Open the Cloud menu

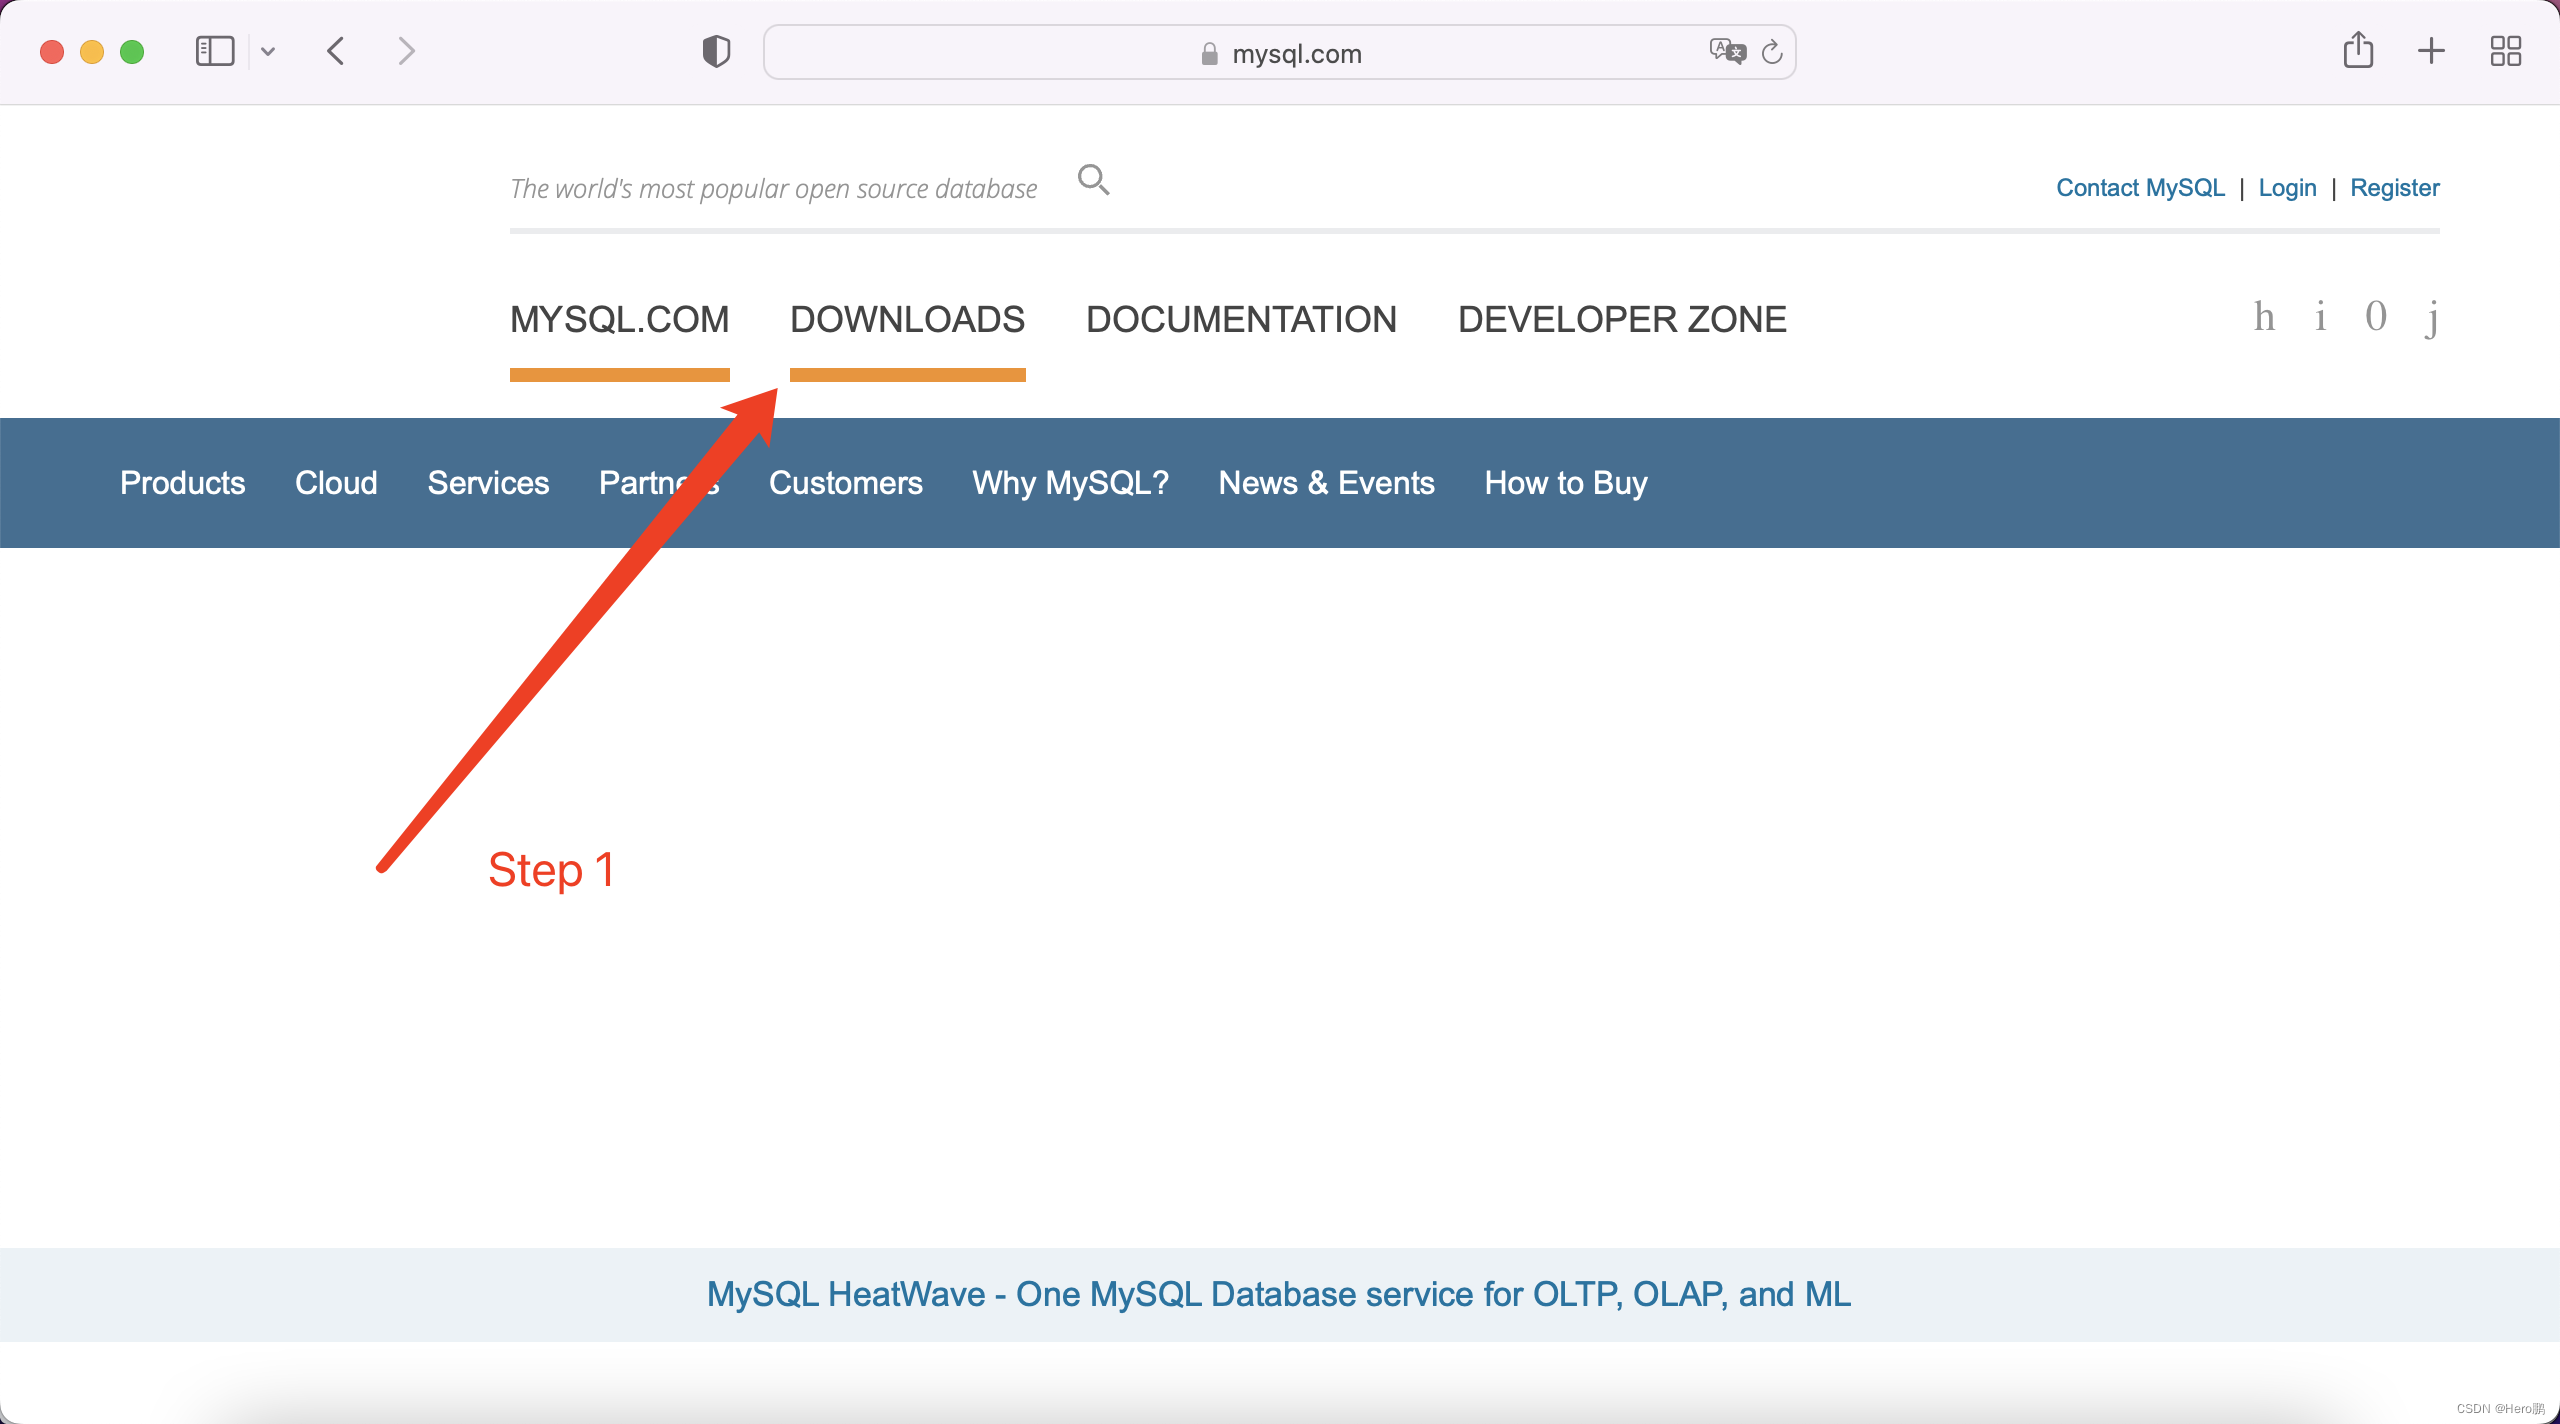tap(336, 483)
